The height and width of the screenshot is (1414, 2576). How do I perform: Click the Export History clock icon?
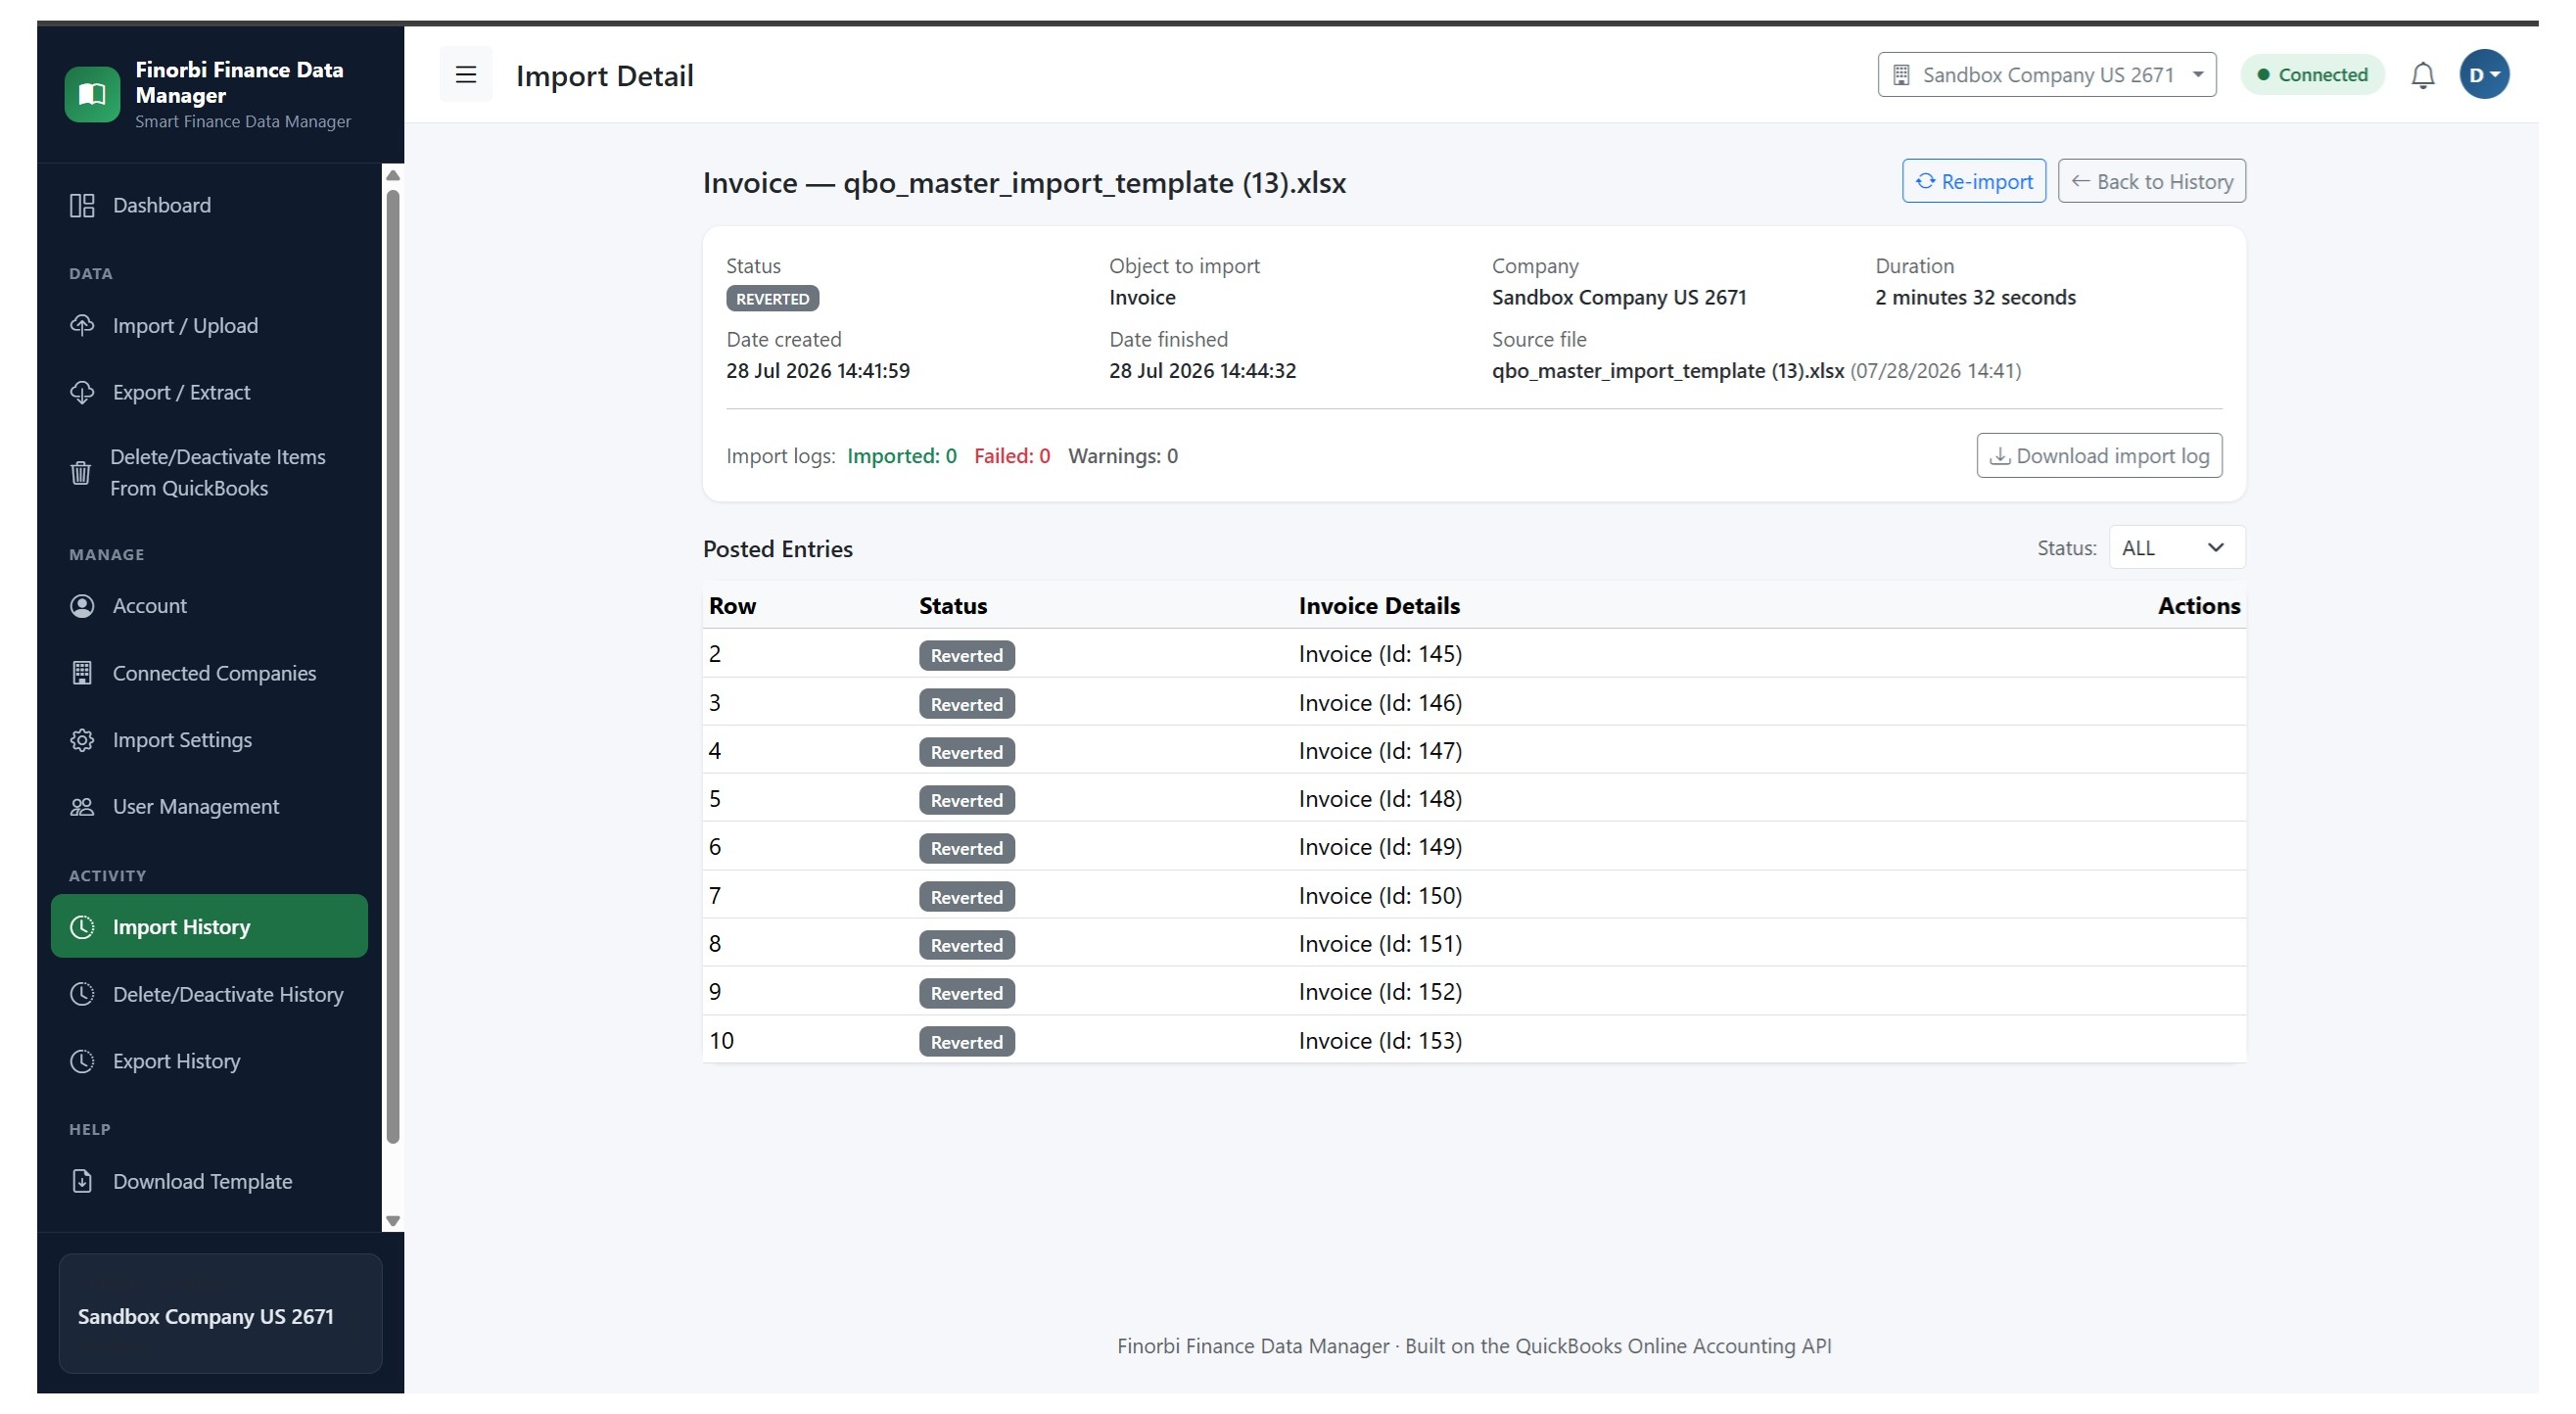coord(82,1062)
